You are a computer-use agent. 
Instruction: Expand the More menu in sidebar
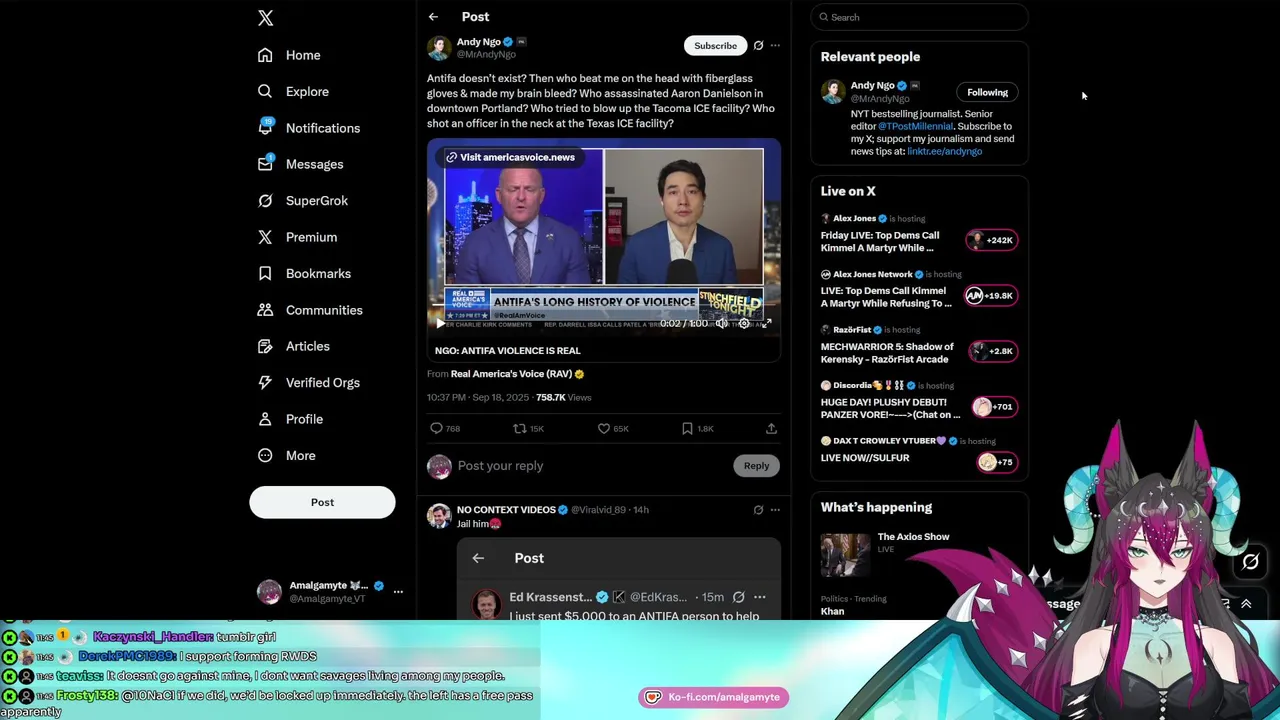(x=286, y=455)
